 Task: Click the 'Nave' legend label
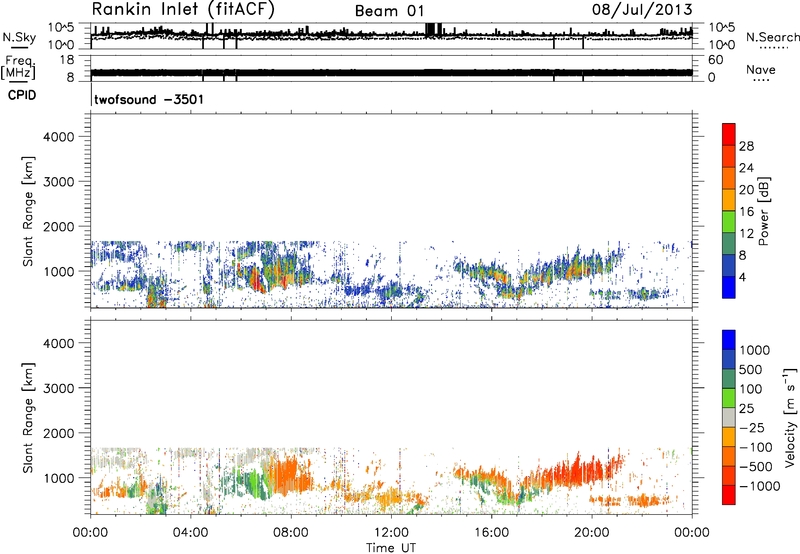tap(761, 69)
